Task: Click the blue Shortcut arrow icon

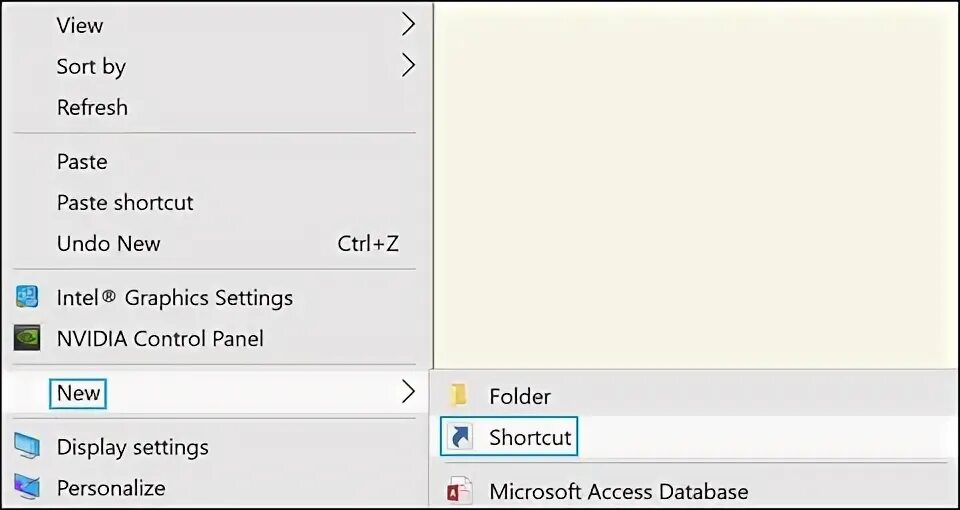Action: click(459, 438)
